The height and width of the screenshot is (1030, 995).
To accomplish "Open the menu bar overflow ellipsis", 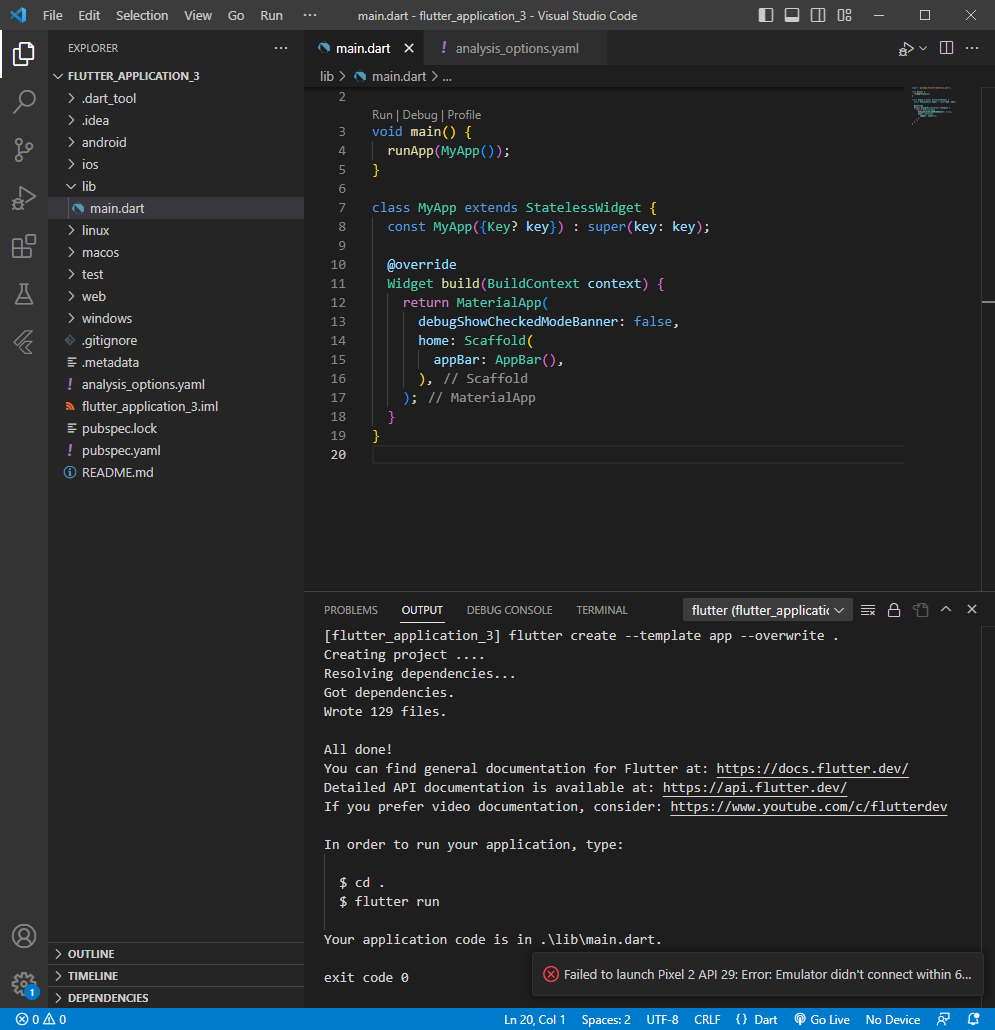I will pyautogui.click(x=310, y=15).
